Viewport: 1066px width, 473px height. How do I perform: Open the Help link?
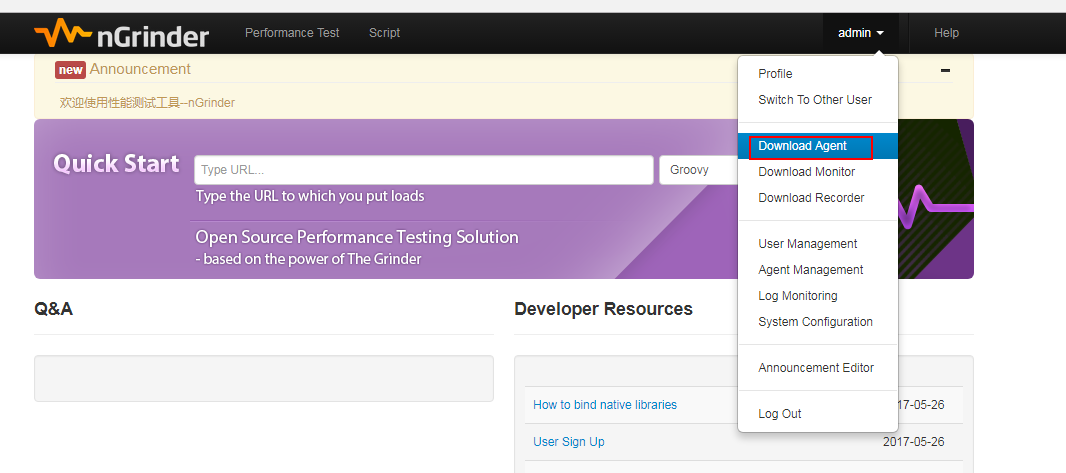coord(946,33)
